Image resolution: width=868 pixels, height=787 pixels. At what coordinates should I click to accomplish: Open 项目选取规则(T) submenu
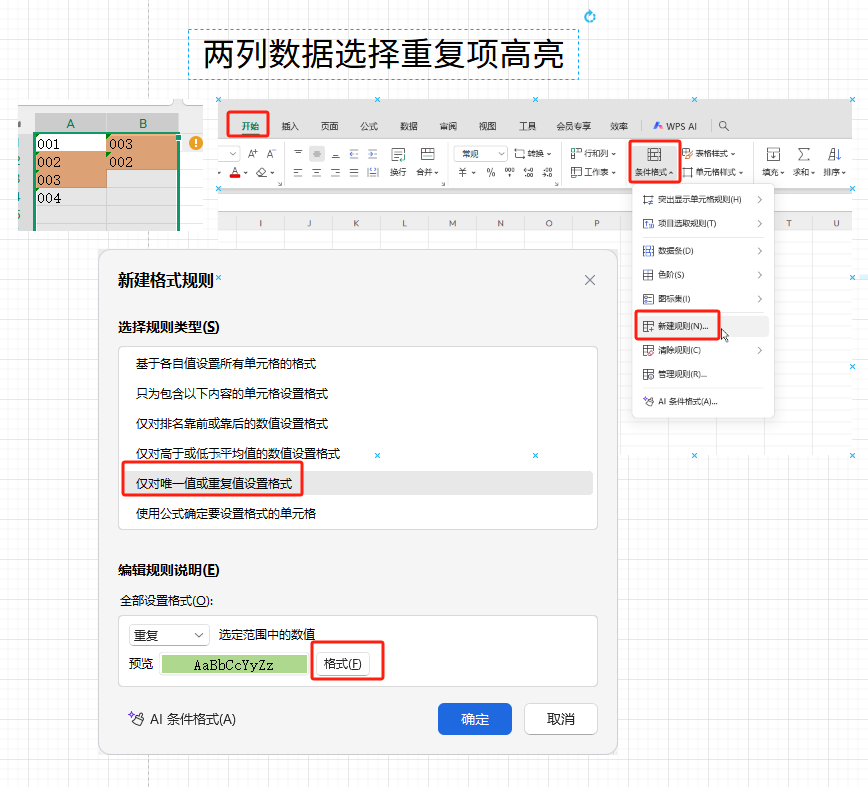[702, 224]
